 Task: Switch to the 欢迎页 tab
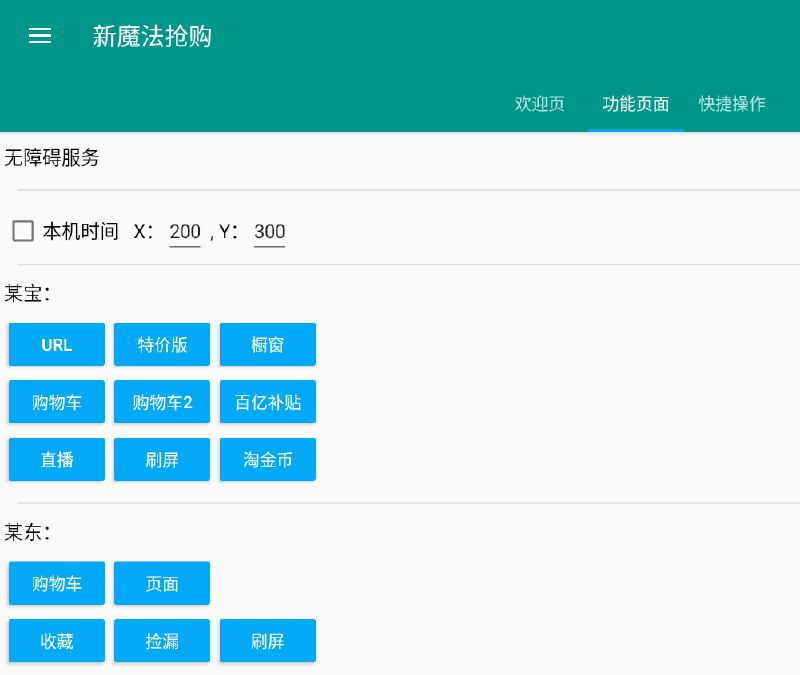pyautogui.click(x=539, y=104)
